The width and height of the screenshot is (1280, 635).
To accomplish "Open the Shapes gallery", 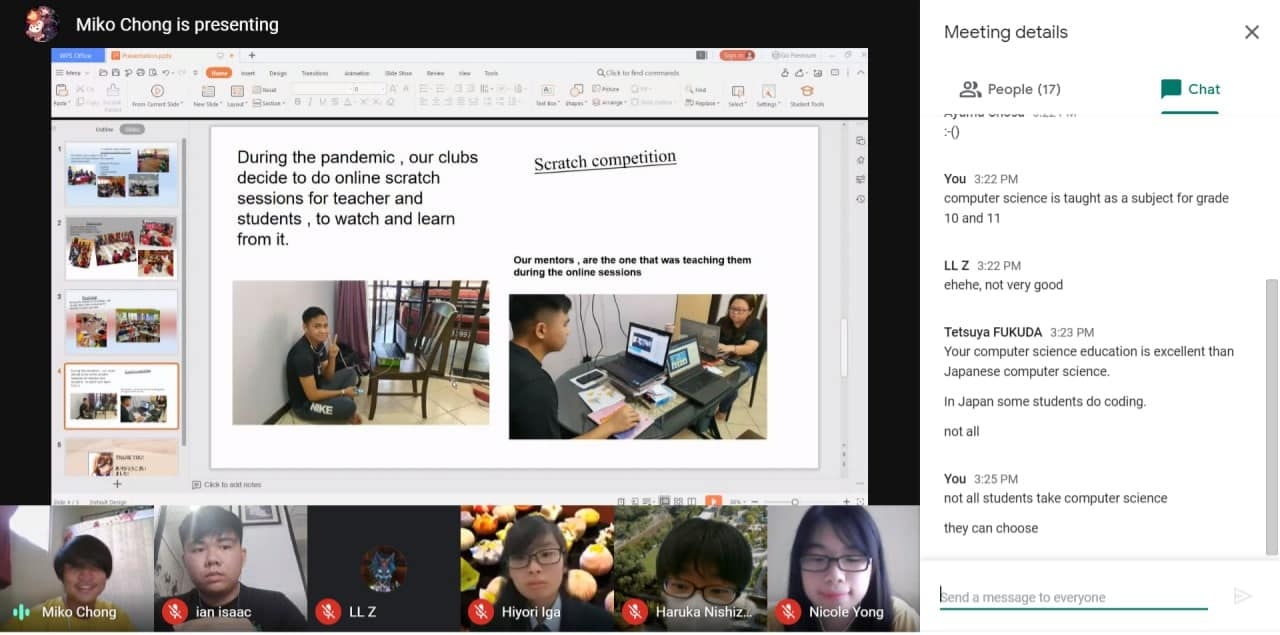I will pyautogui.click(x=575, y=96).
